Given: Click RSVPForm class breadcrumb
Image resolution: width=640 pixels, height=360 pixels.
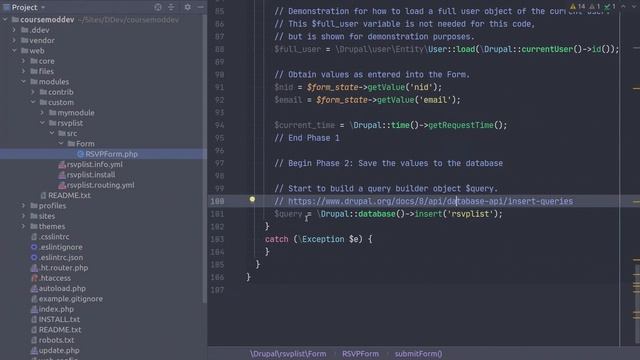Looking at the screenshot, I should tap(360, 354).
